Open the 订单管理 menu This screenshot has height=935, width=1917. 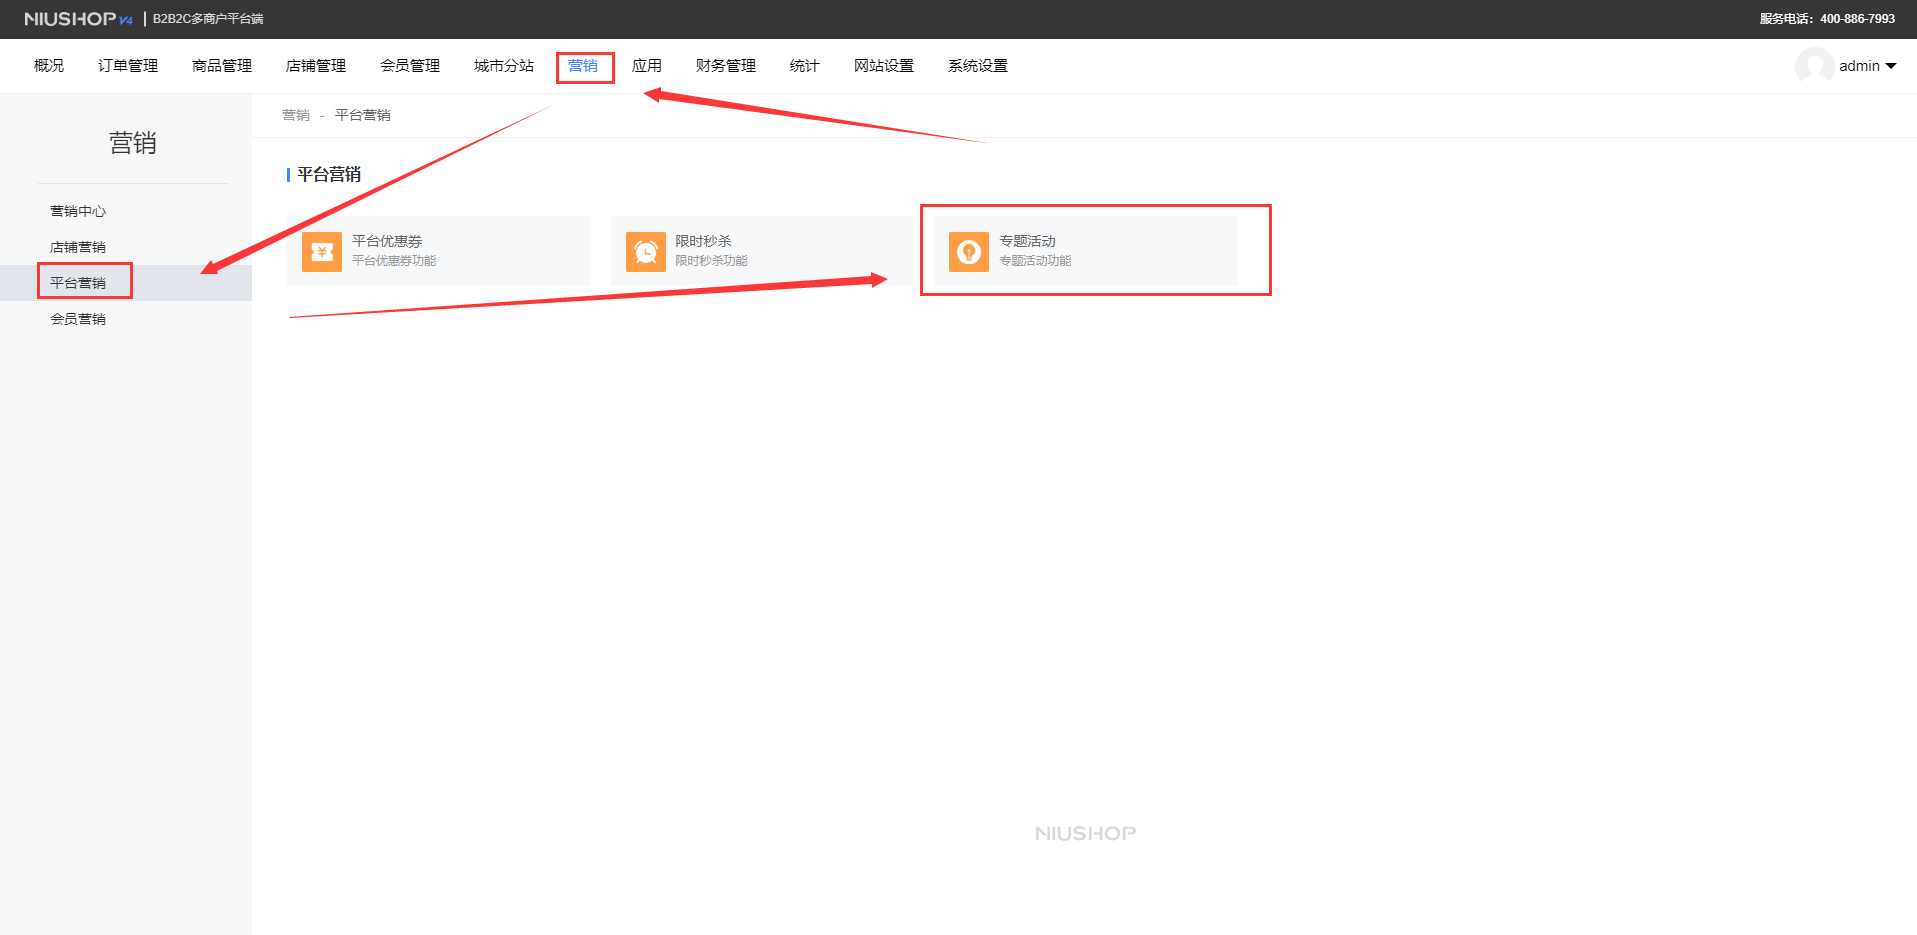tap(128, 66)
